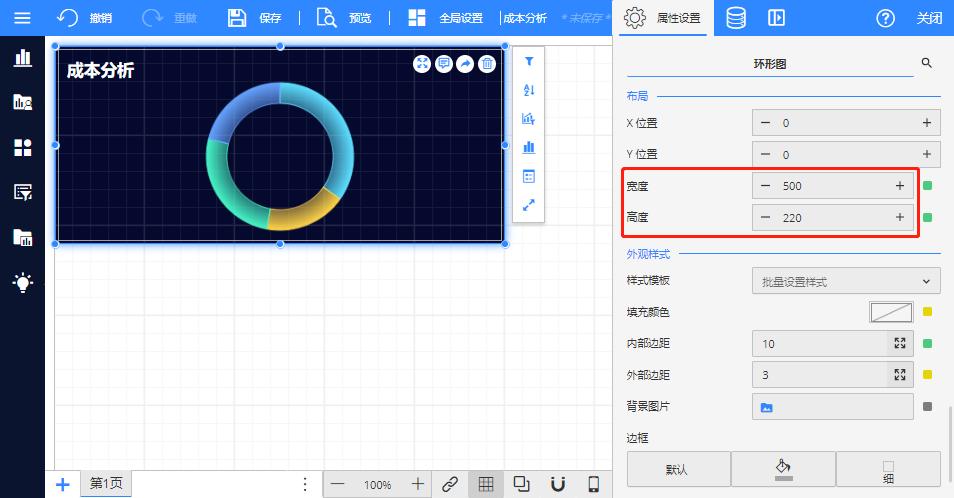954x498 pixels.
Task: Open the data source database icon
Action: [735, 18]
